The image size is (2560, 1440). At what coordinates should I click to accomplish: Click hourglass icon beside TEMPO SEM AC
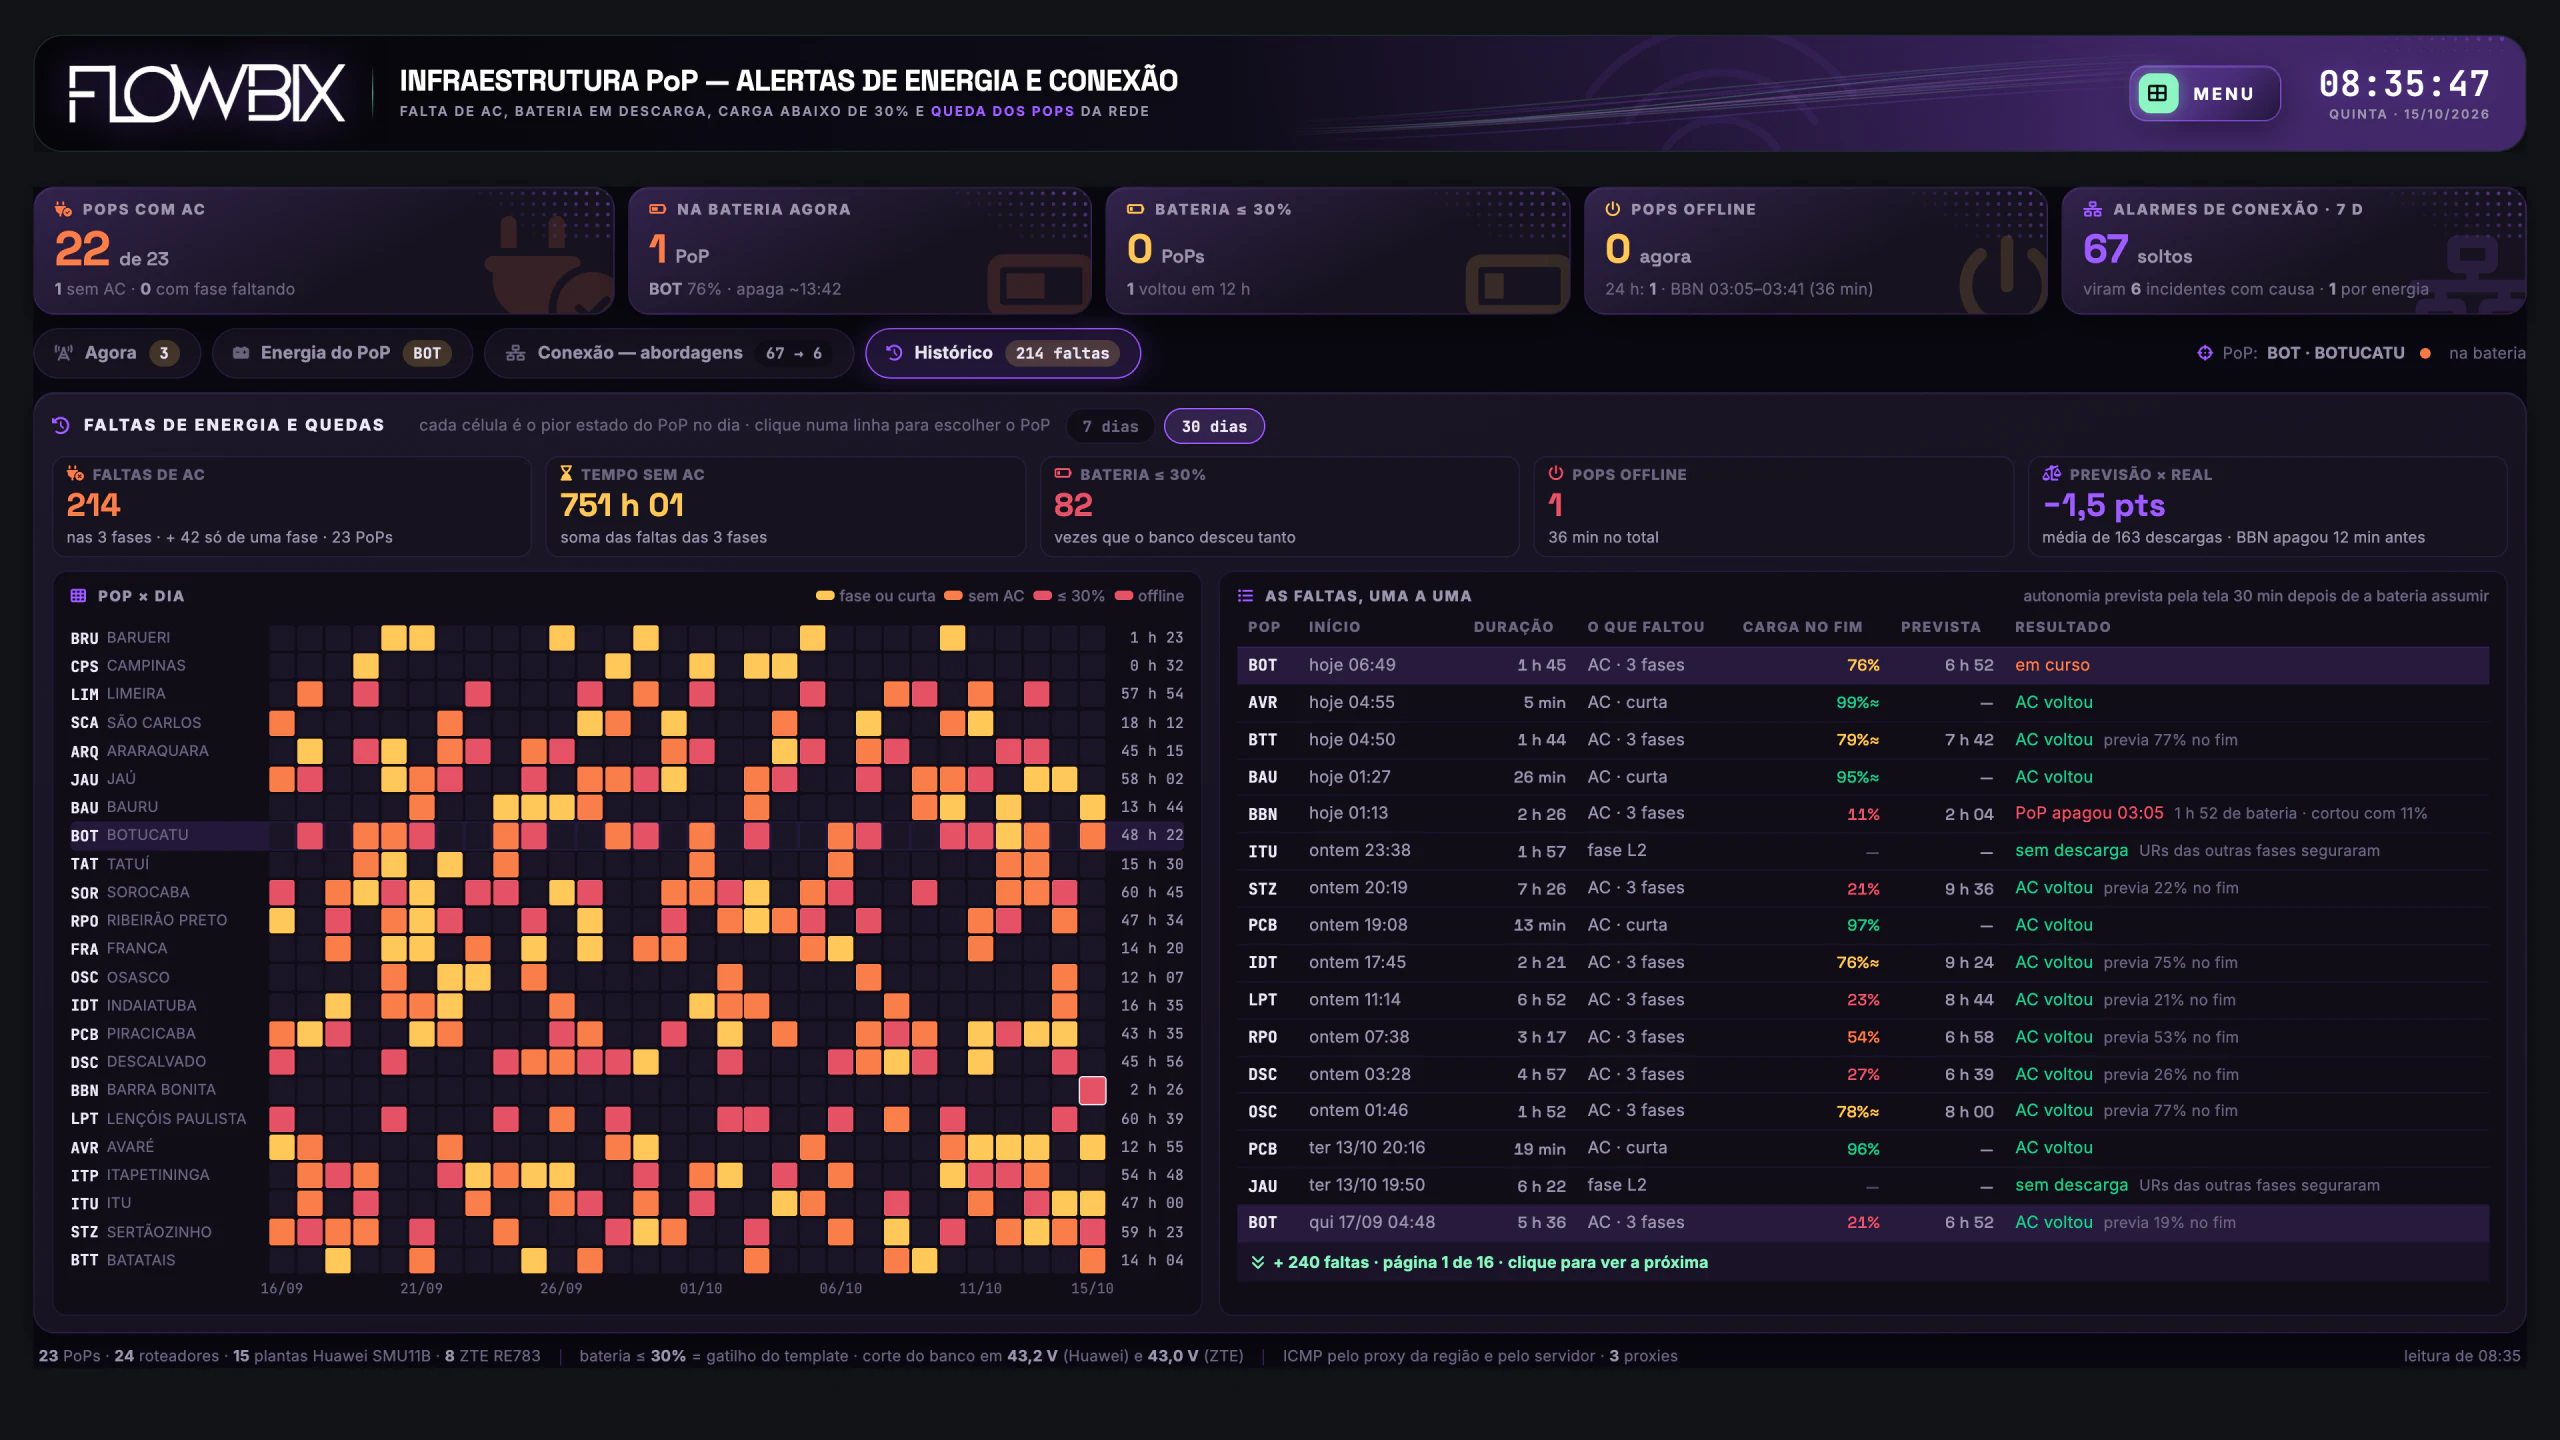tap(566, 474)
